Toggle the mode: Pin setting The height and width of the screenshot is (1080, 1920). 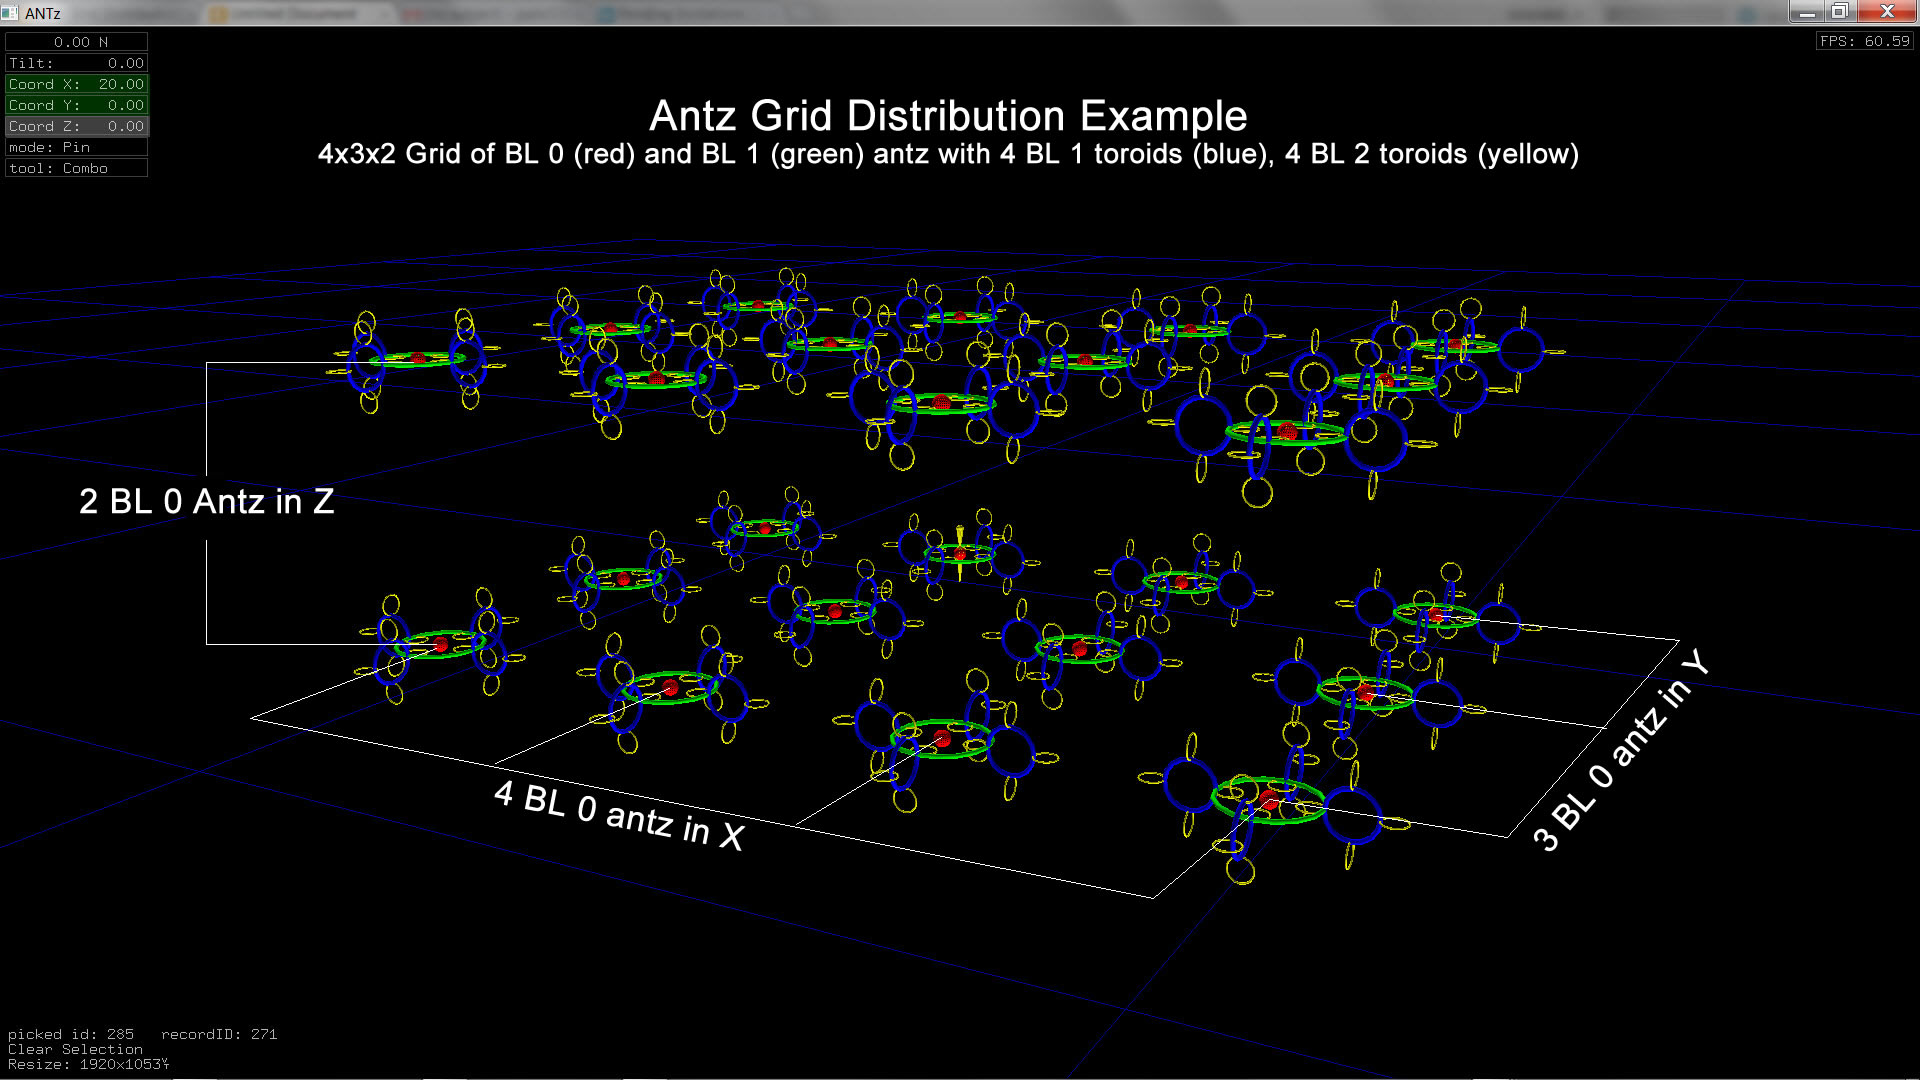77,147
